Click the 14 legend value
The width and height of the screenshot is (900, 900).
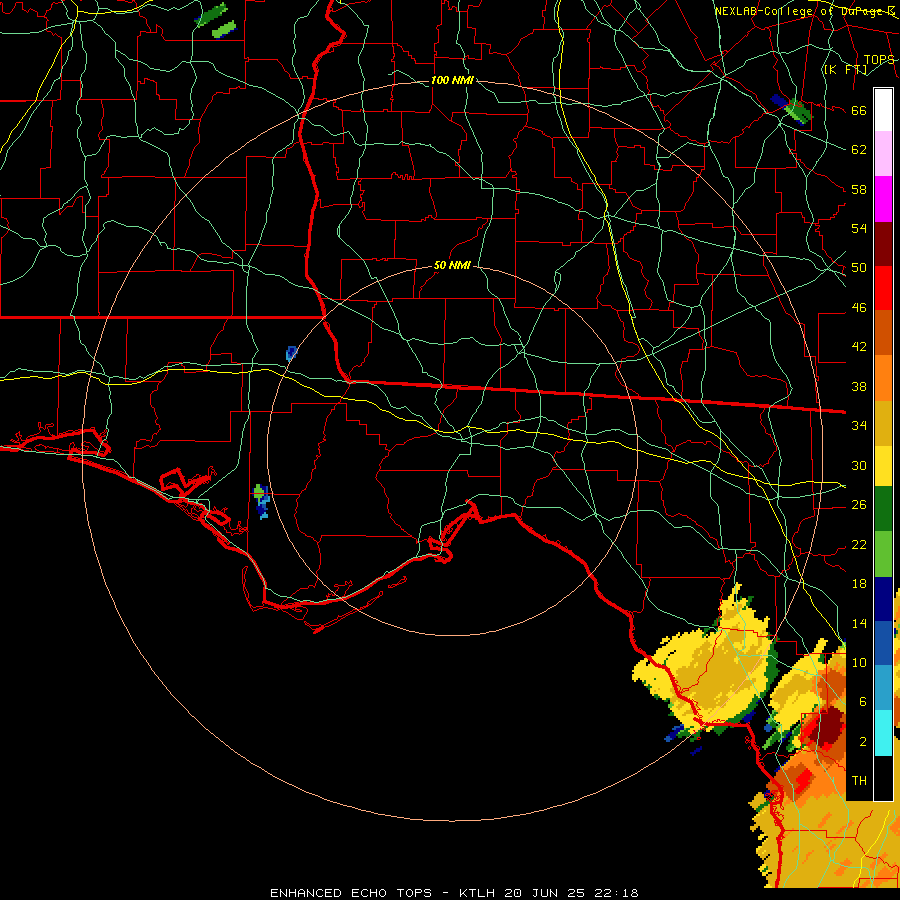859,623
